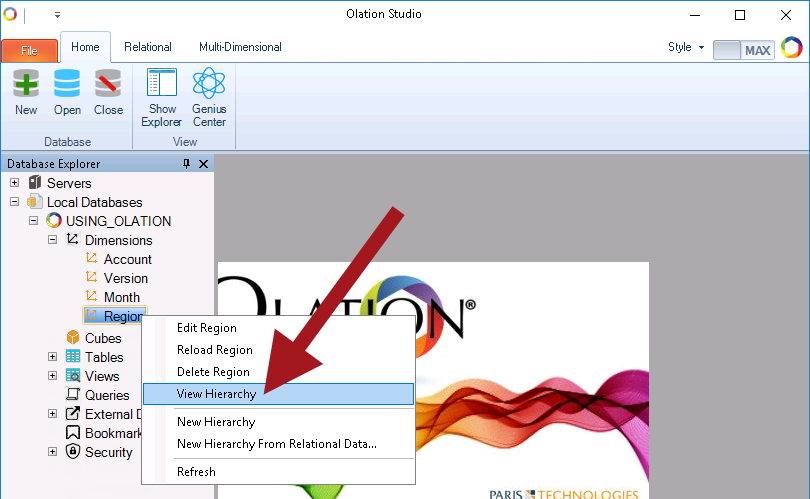Image resolution: width=810 pixels, height=499 pixels.
Task: Choose View Hierarchy from the context menu
Action: coord(216,394)
